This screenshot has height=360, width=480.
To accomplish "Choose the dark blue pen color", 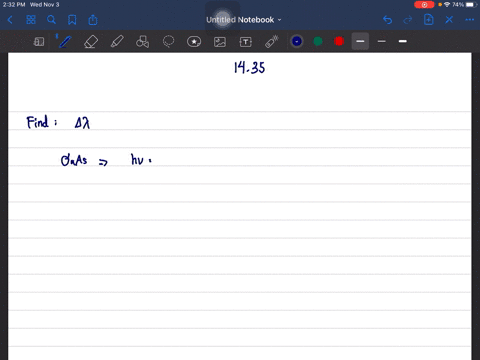I will click(297, 41).
